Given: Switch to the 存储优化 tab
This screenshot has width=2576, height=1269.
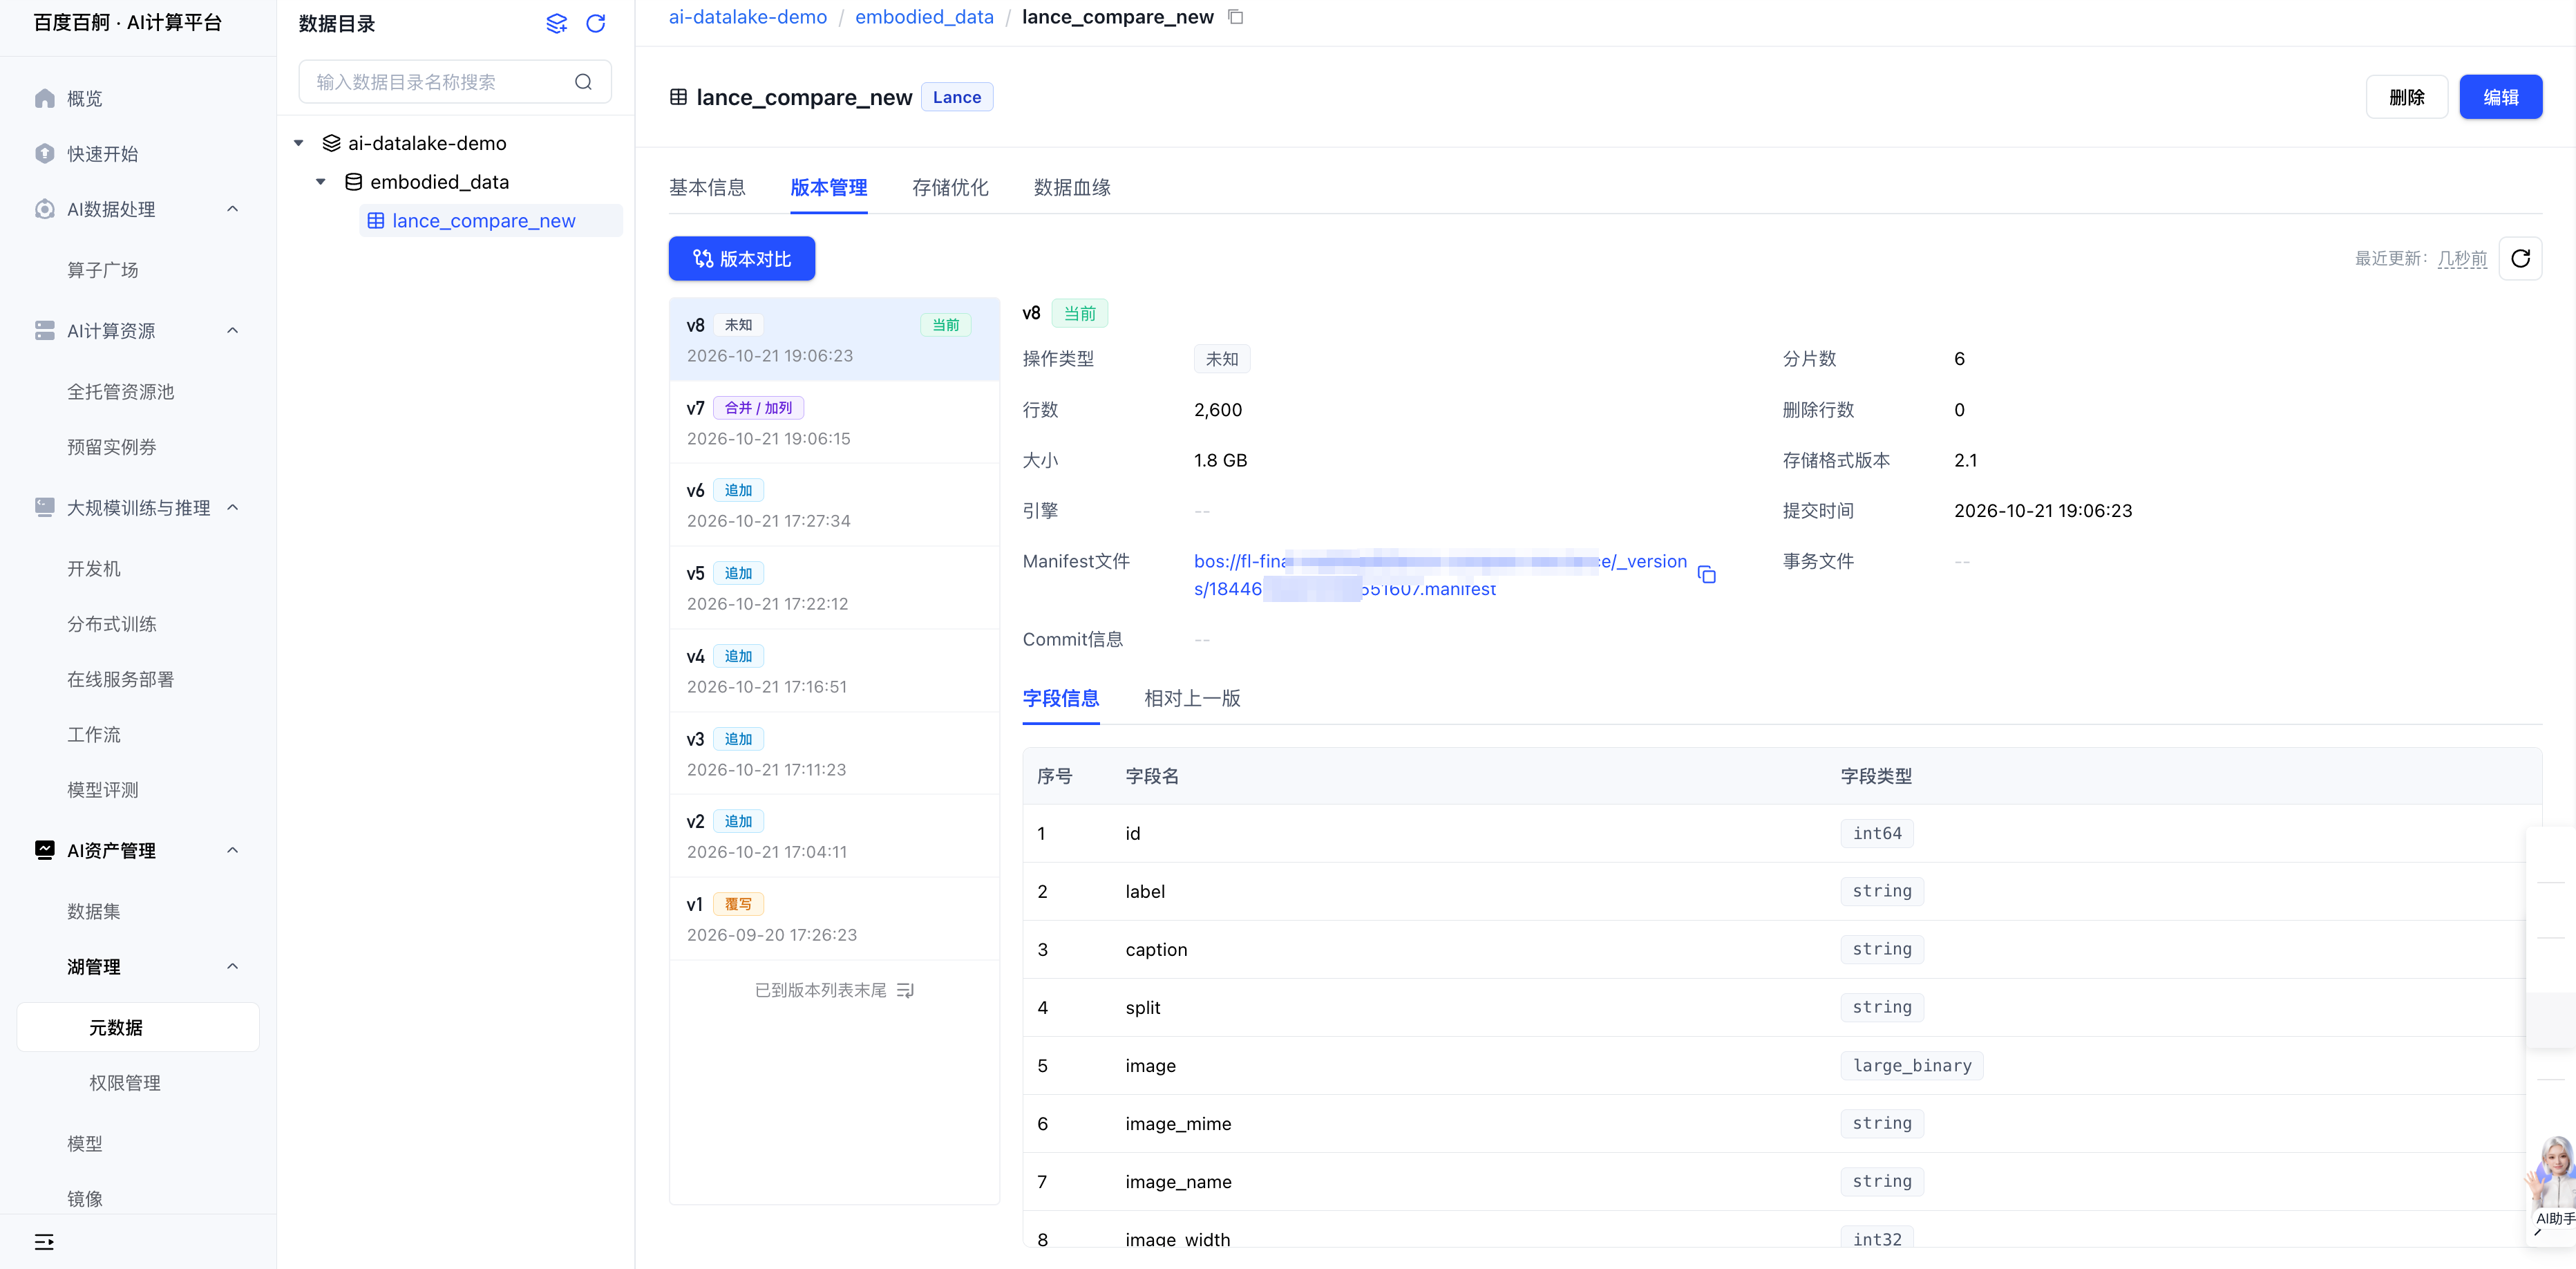Looking at the screenshot, I should (950, 188).
